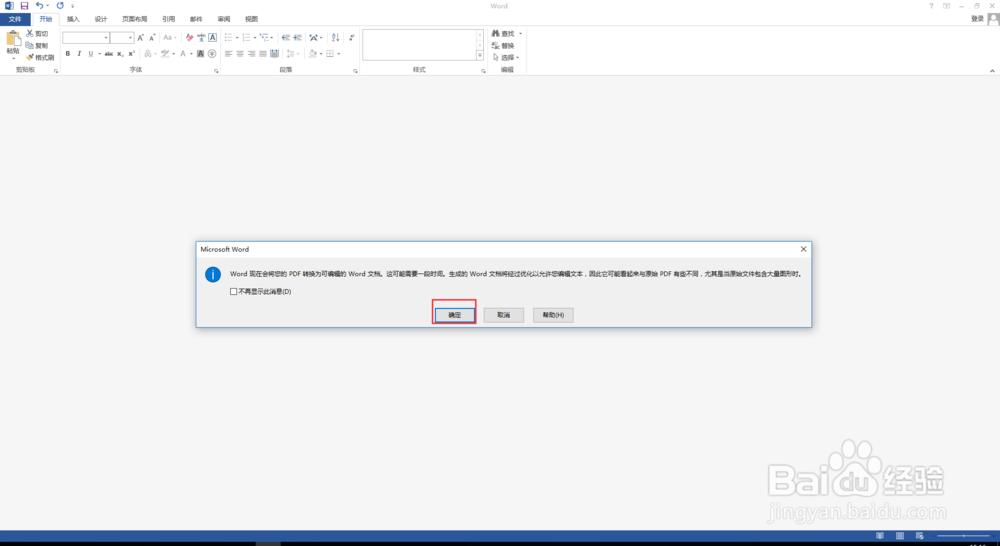
Task: Open the 邮件 ribbon tab
Action: [196, 19]
